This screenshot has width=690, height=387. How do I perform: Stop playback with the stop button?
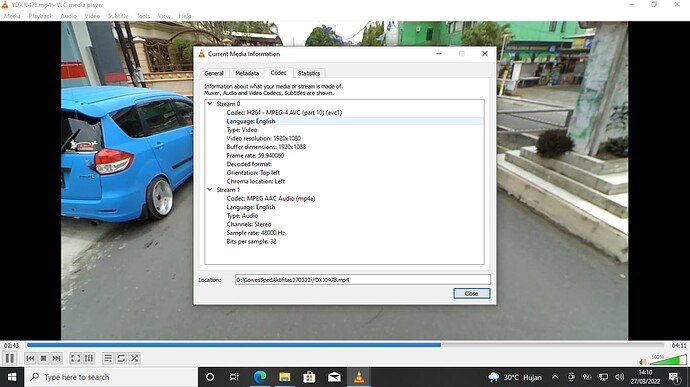click(x=43, y=358)
